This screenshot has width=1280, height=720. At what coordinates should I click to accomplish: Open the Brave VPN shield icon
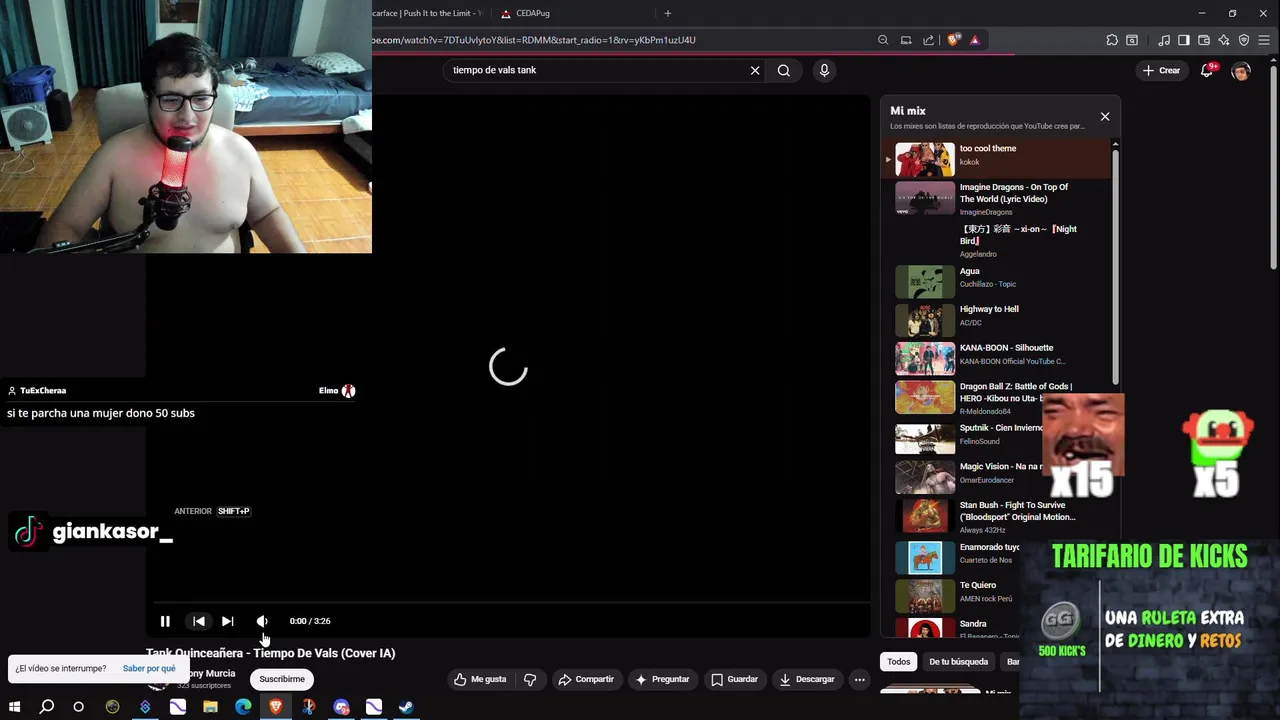(x=1244, y=40)
